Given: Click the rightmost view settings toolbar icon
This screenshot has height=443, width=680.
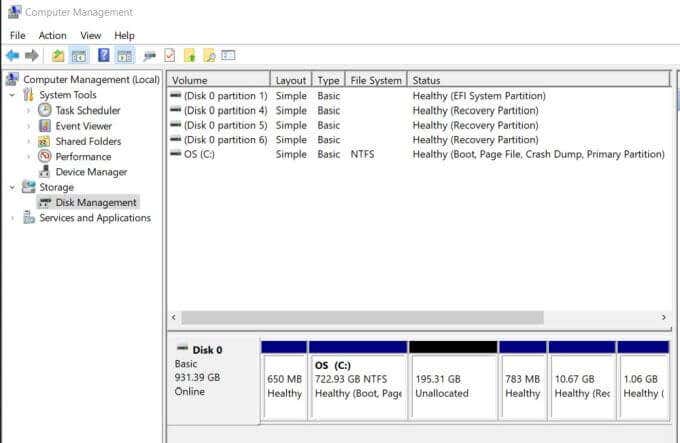Looking at the screenshot, I should (229, 55).
